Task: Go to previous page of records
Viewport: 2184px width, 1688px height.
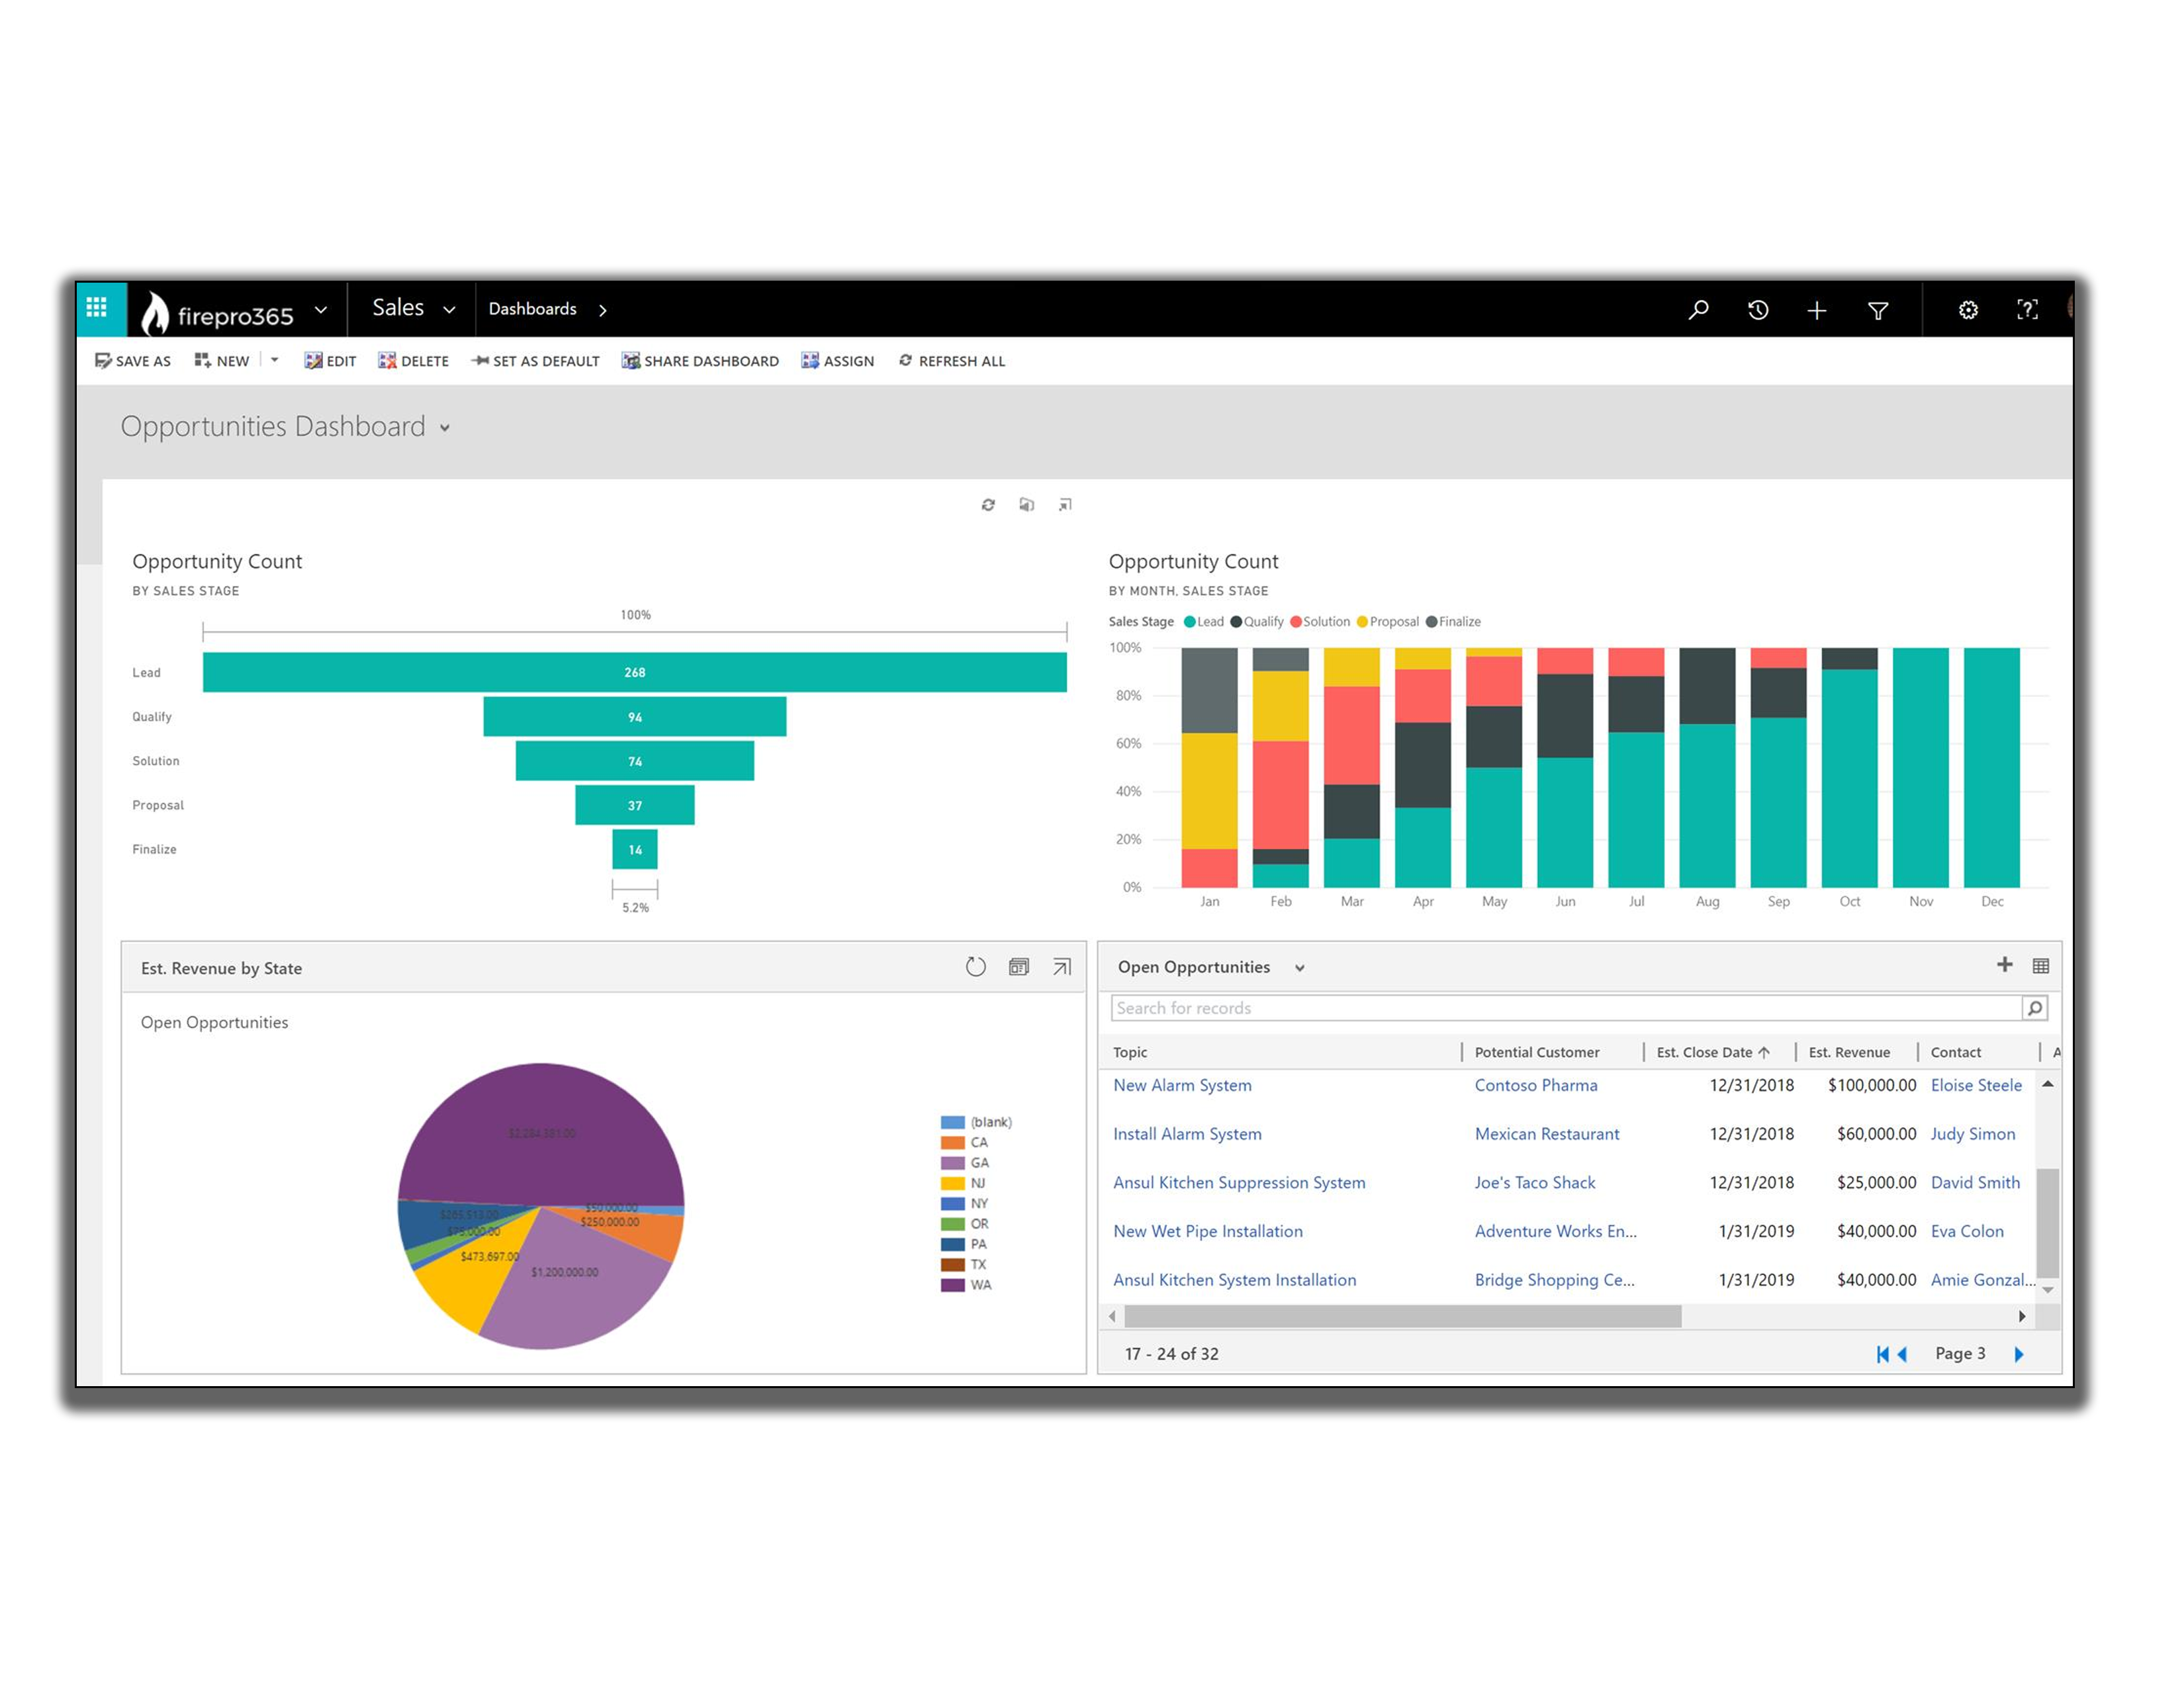Action: [x=1902, y=1354]
